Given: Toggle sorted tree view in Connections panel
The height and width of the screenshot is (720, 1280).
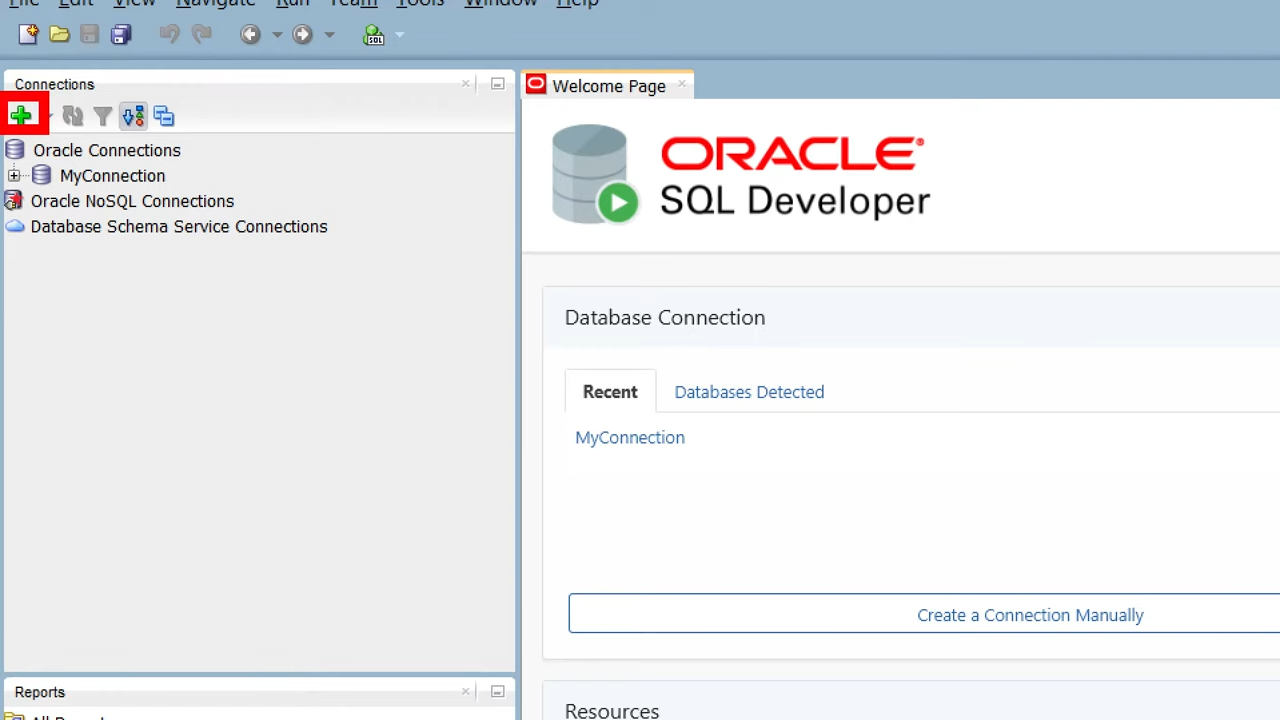Looking at the screenshot, I should tap(133, 116).
